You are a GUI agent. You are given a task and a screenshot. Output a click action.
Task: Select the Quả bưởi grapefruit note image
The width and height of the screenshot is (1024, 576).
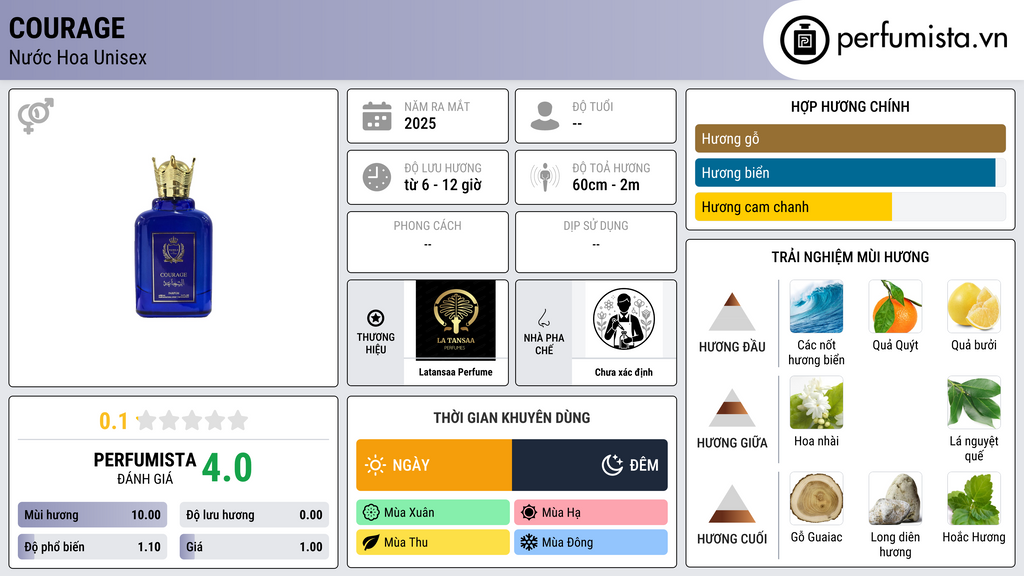tap(974, 307)
